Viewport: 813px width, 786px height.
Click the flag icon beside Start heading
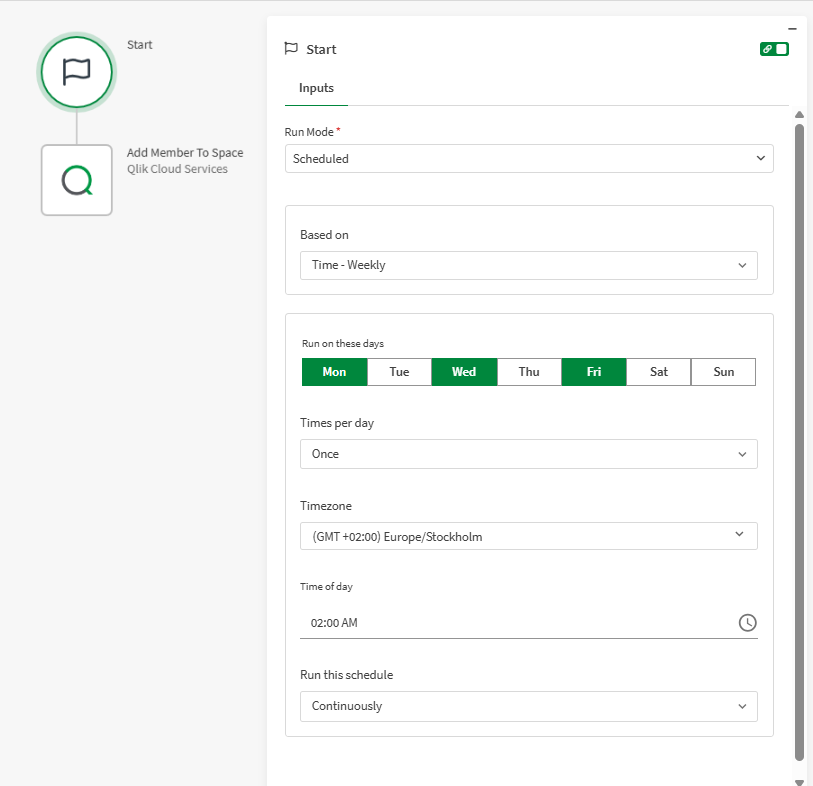(x=291, y=49)
